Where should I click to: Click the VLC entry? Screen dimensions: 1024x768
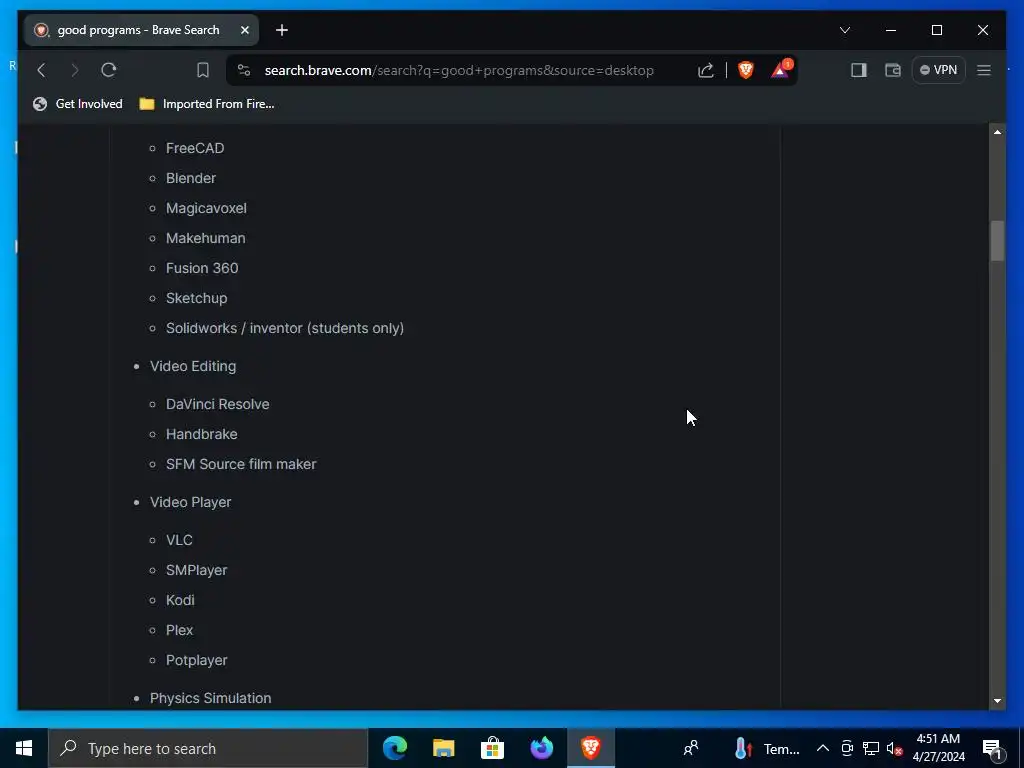[x=179, y=540]
